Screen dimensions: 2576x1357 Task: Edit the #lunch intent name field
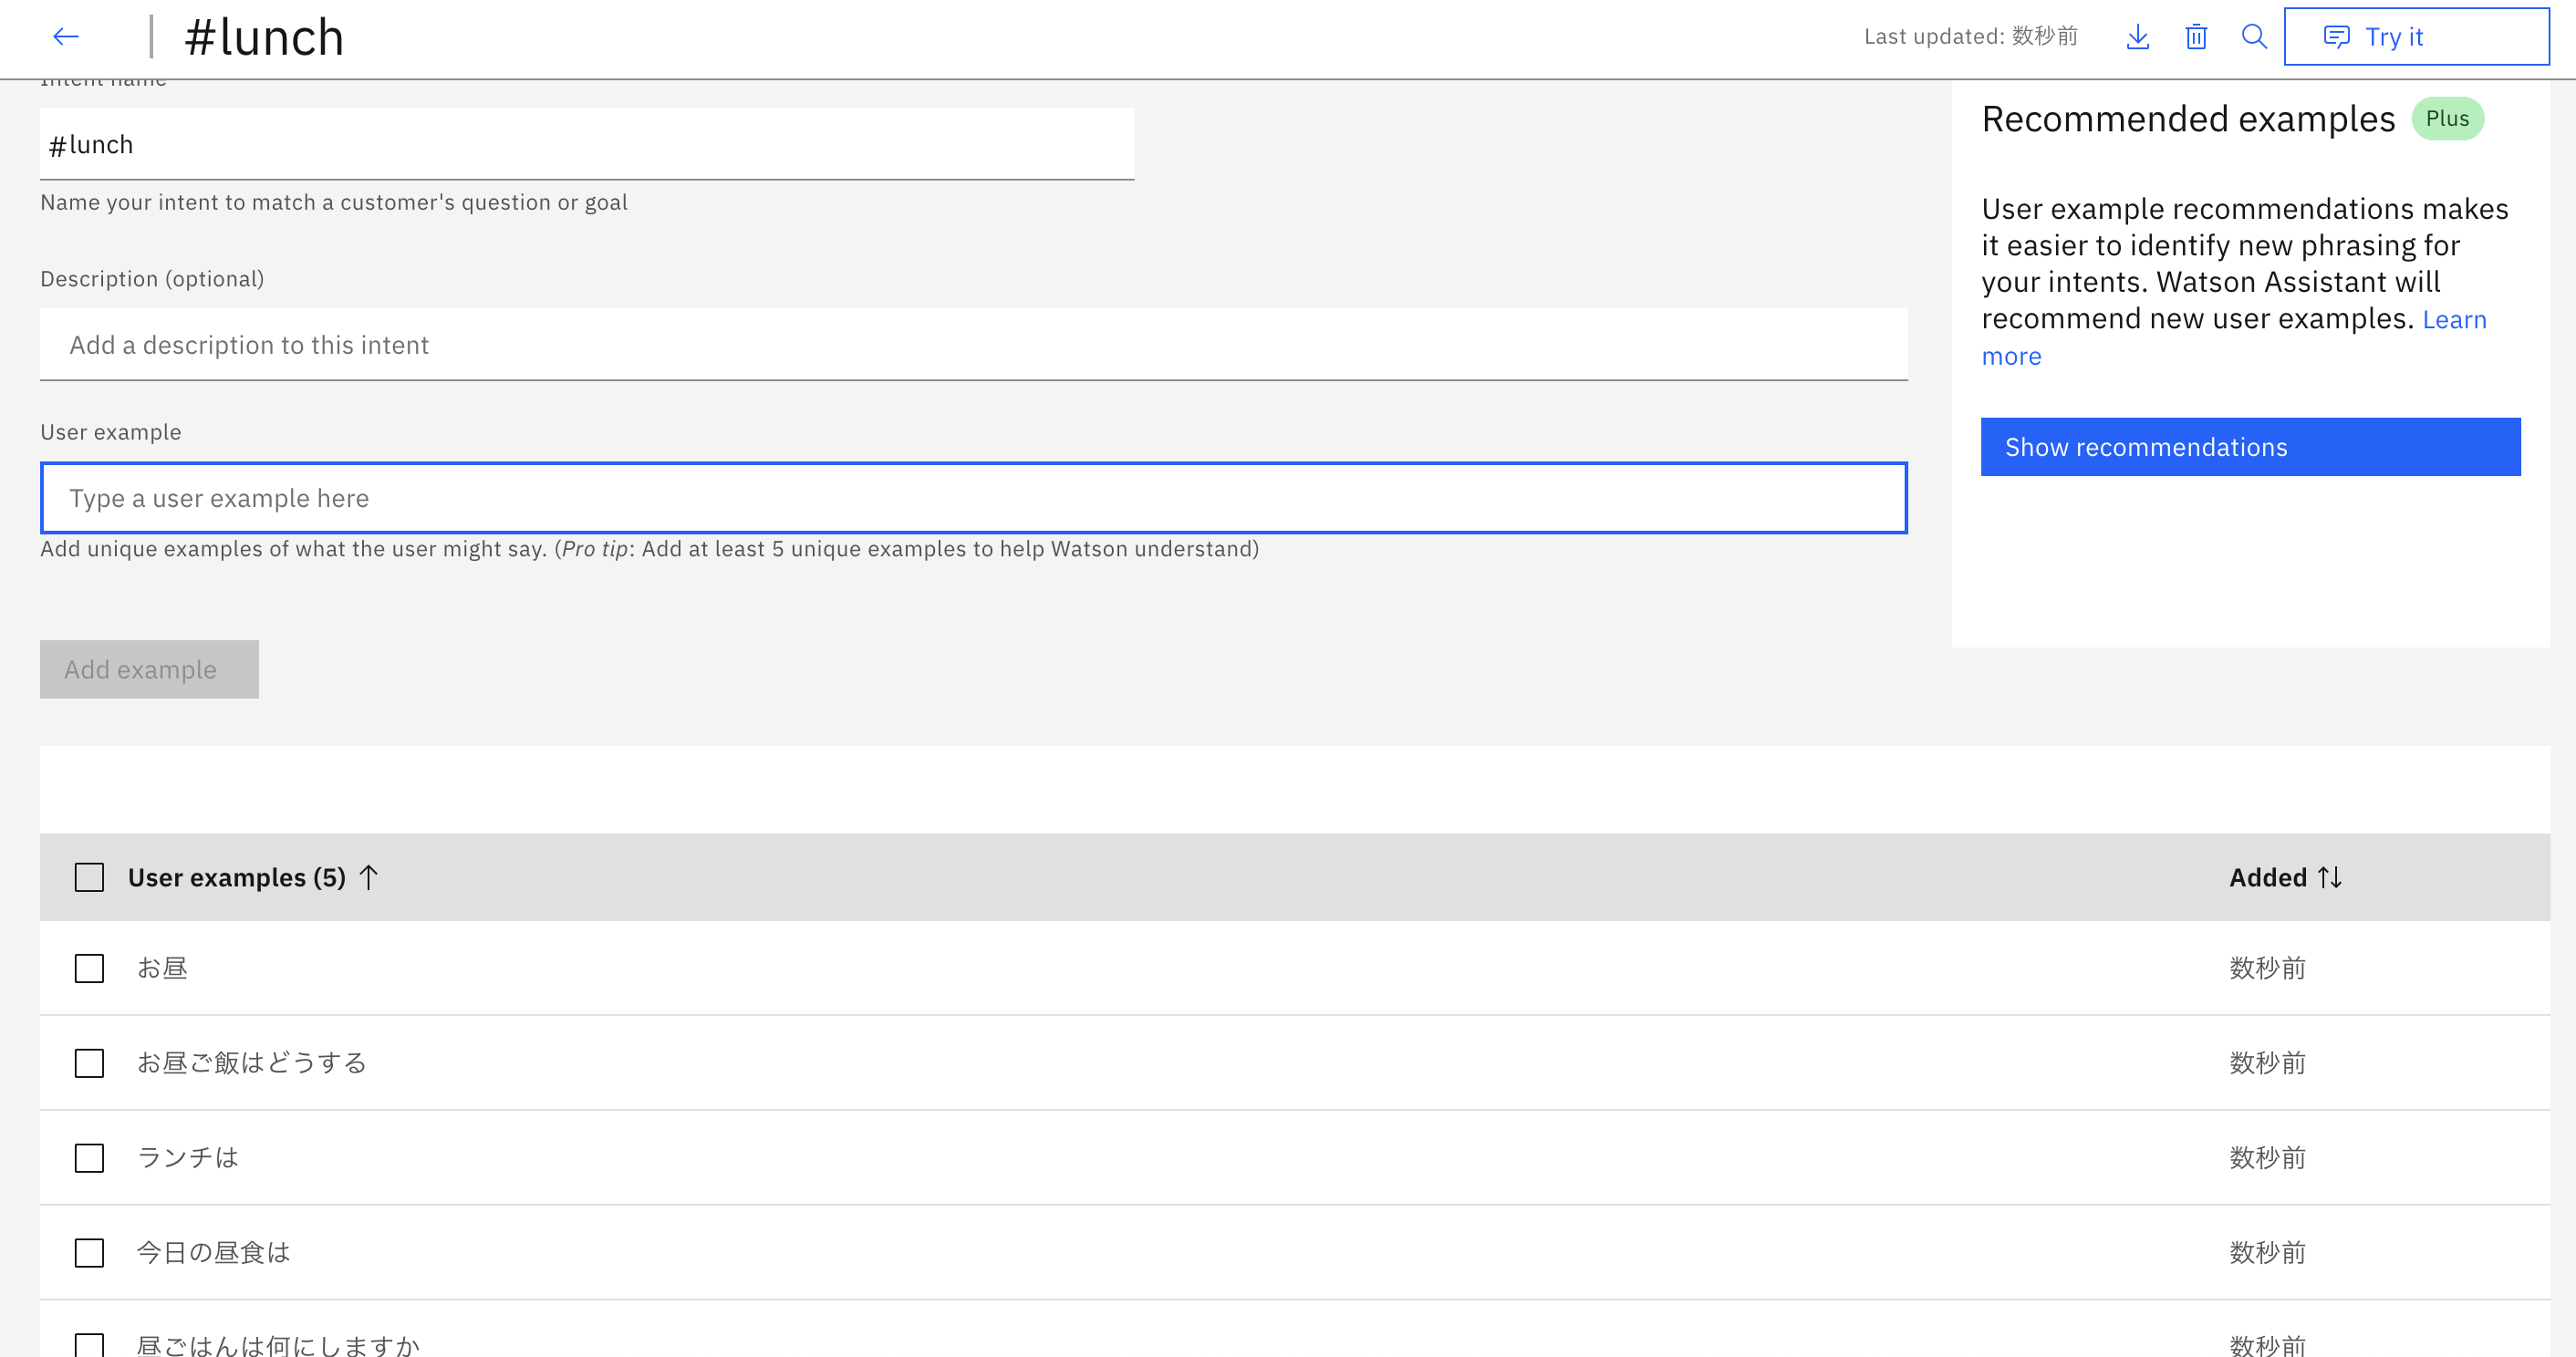pyautogui.click(x=586, y=145)
